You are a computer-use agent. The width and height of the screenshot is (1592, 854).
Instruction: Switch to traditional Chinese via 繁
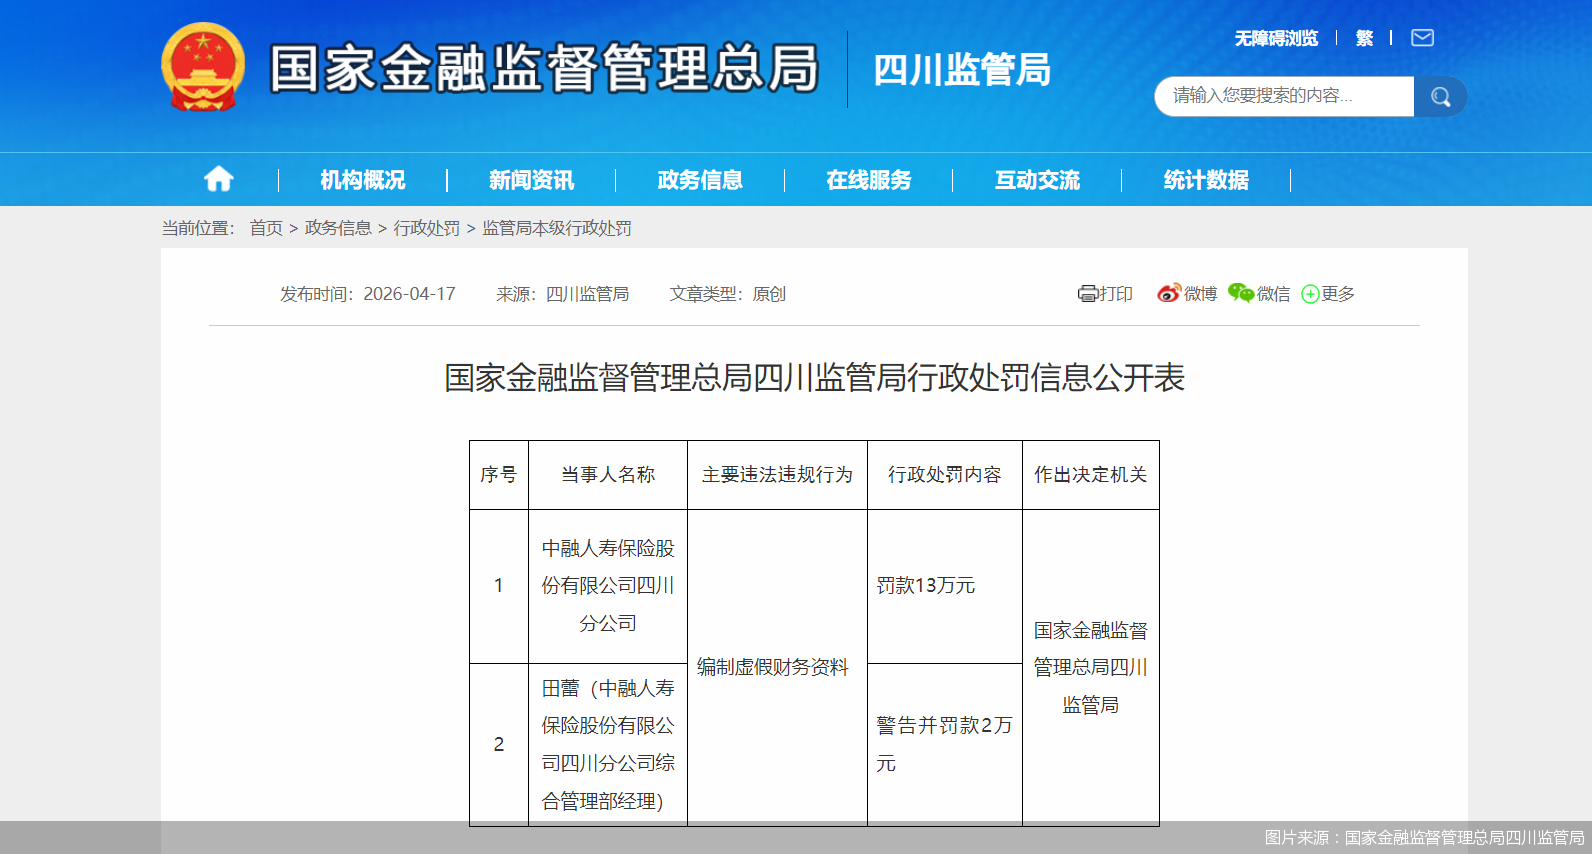1364,38
